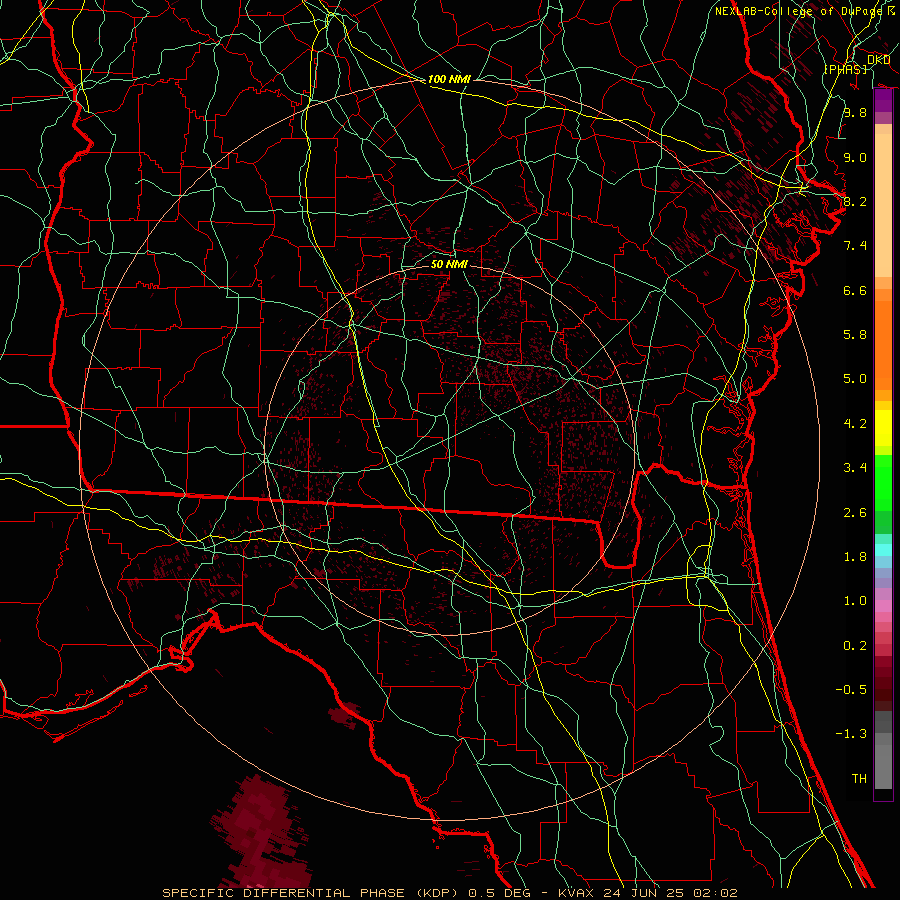This screenshot has height=900, width=900.
Task: Click the 100 NMI range ring label
Action: click(449, 79)
